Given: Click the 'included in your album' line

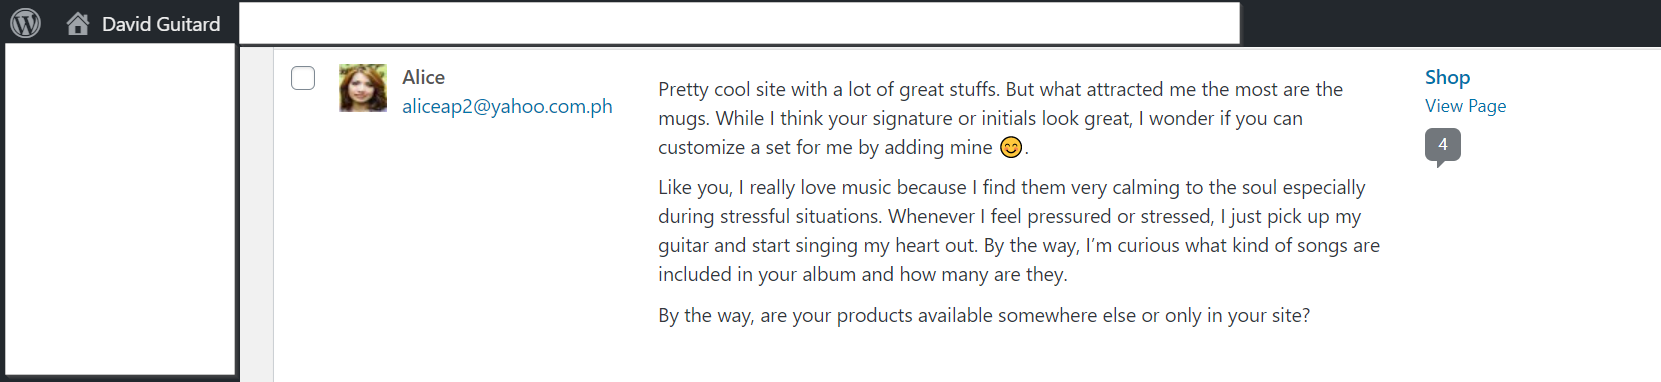Looking at the screenshot, I should tap(863, 274).
